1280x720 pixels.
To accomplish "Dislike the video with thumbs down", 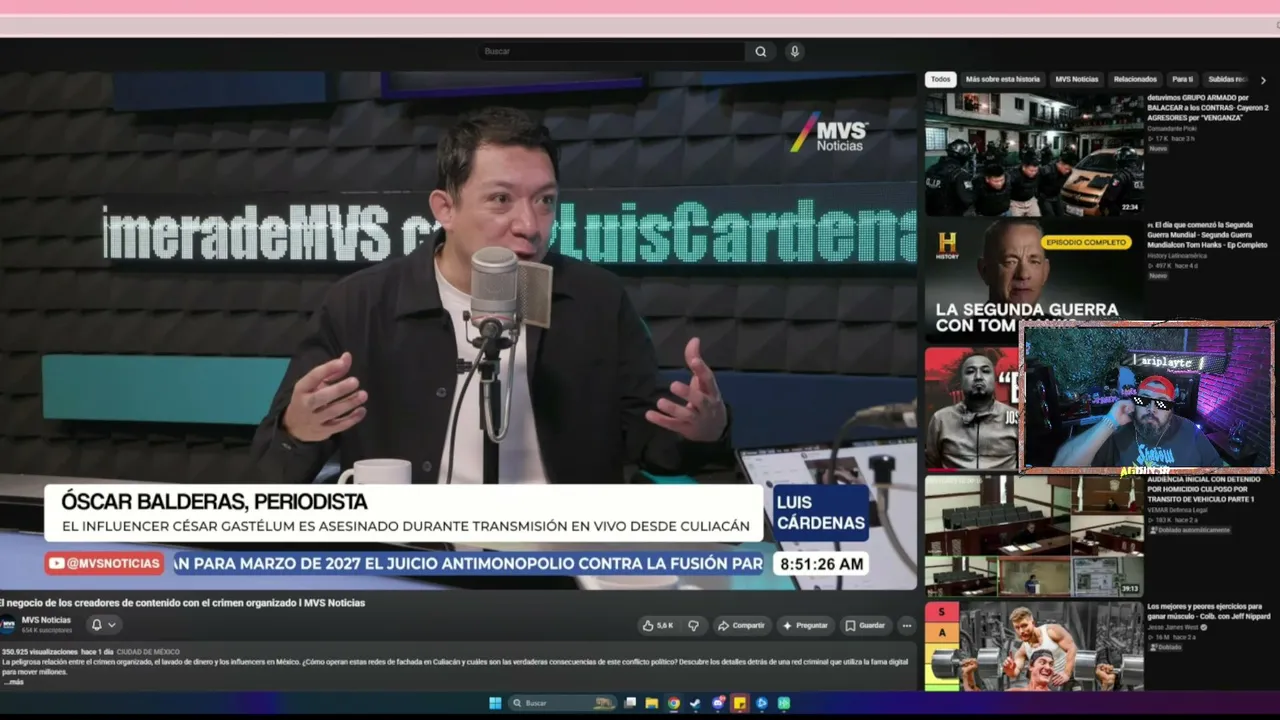I will point(693,626).
